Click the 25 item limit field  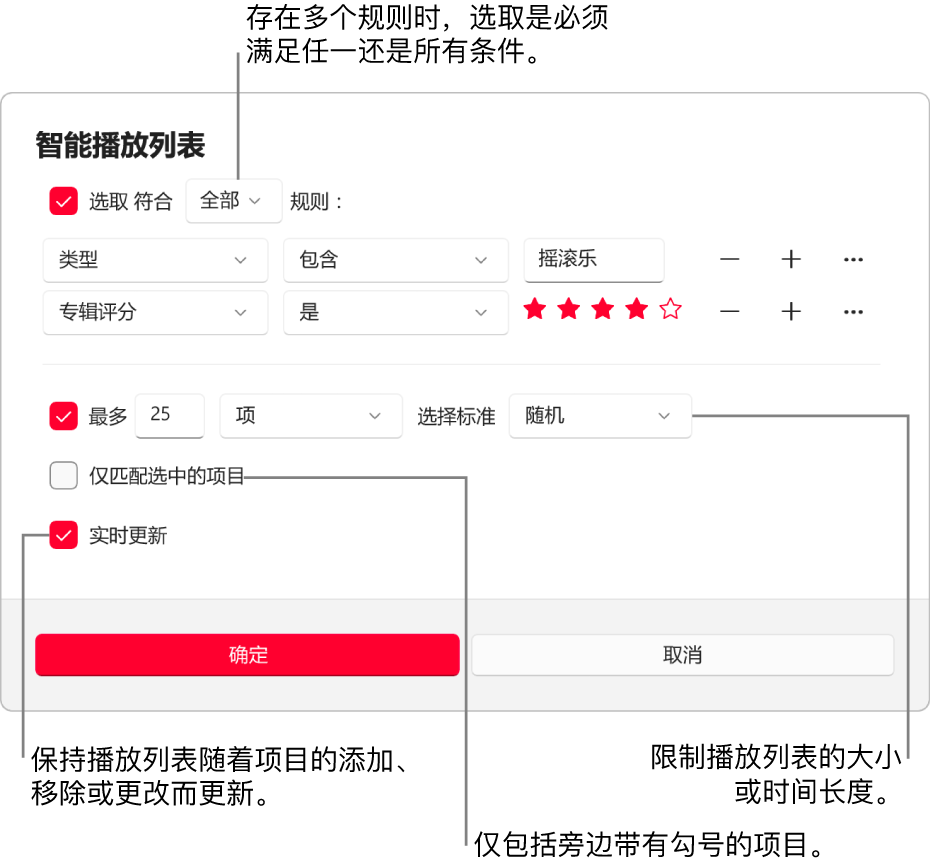point(169,416)
